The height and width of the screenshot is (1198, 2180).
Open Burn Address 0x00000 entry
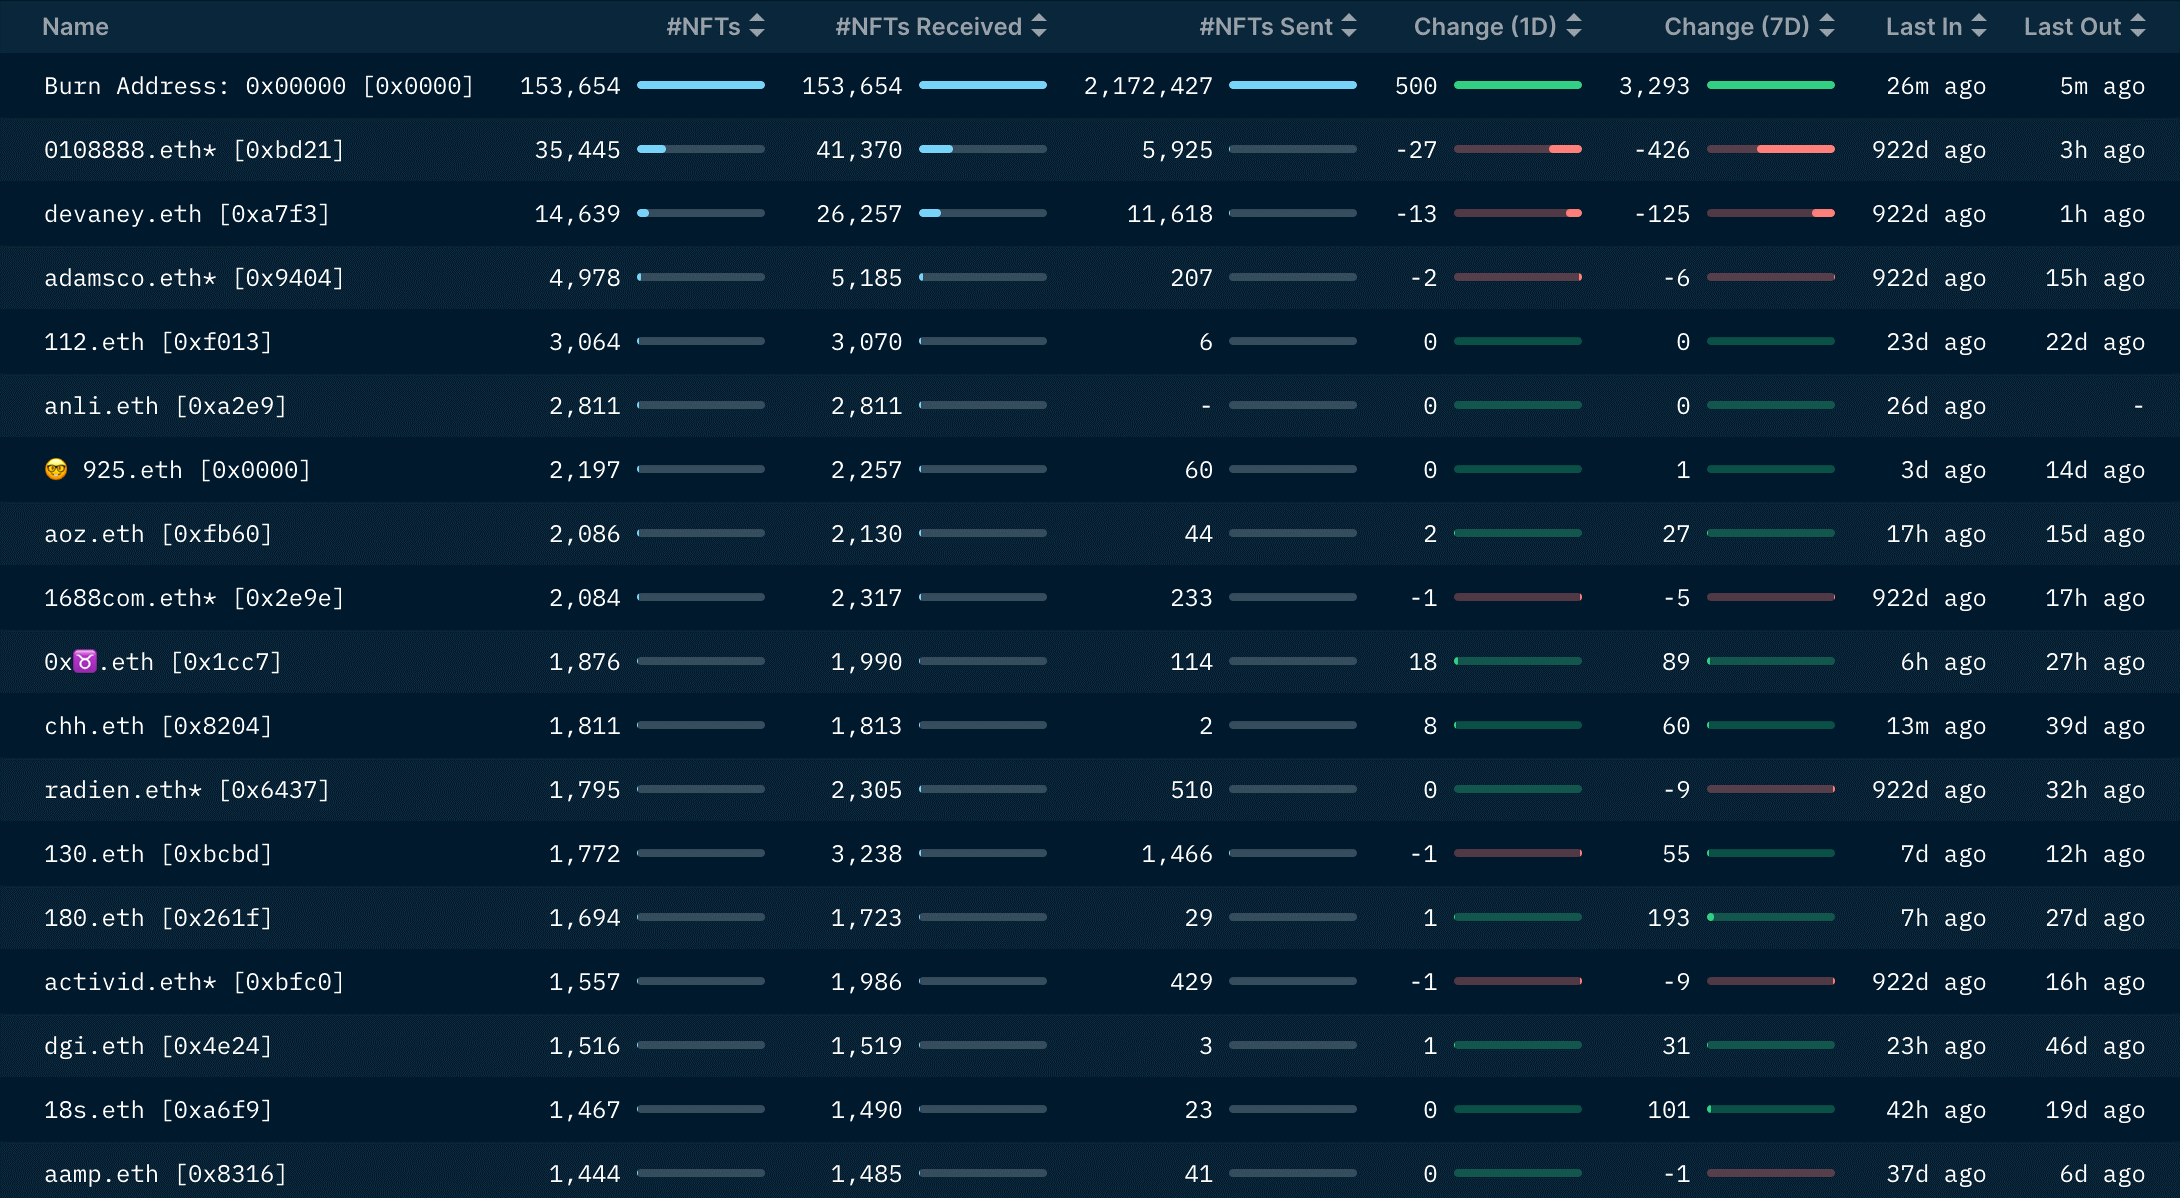[x=258, y=86]
